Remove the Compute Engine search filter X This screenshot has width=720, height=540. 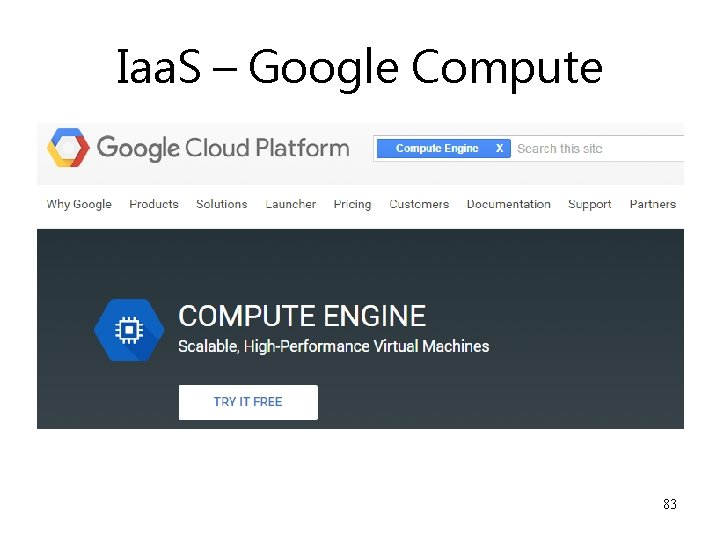tap(499, 148)
